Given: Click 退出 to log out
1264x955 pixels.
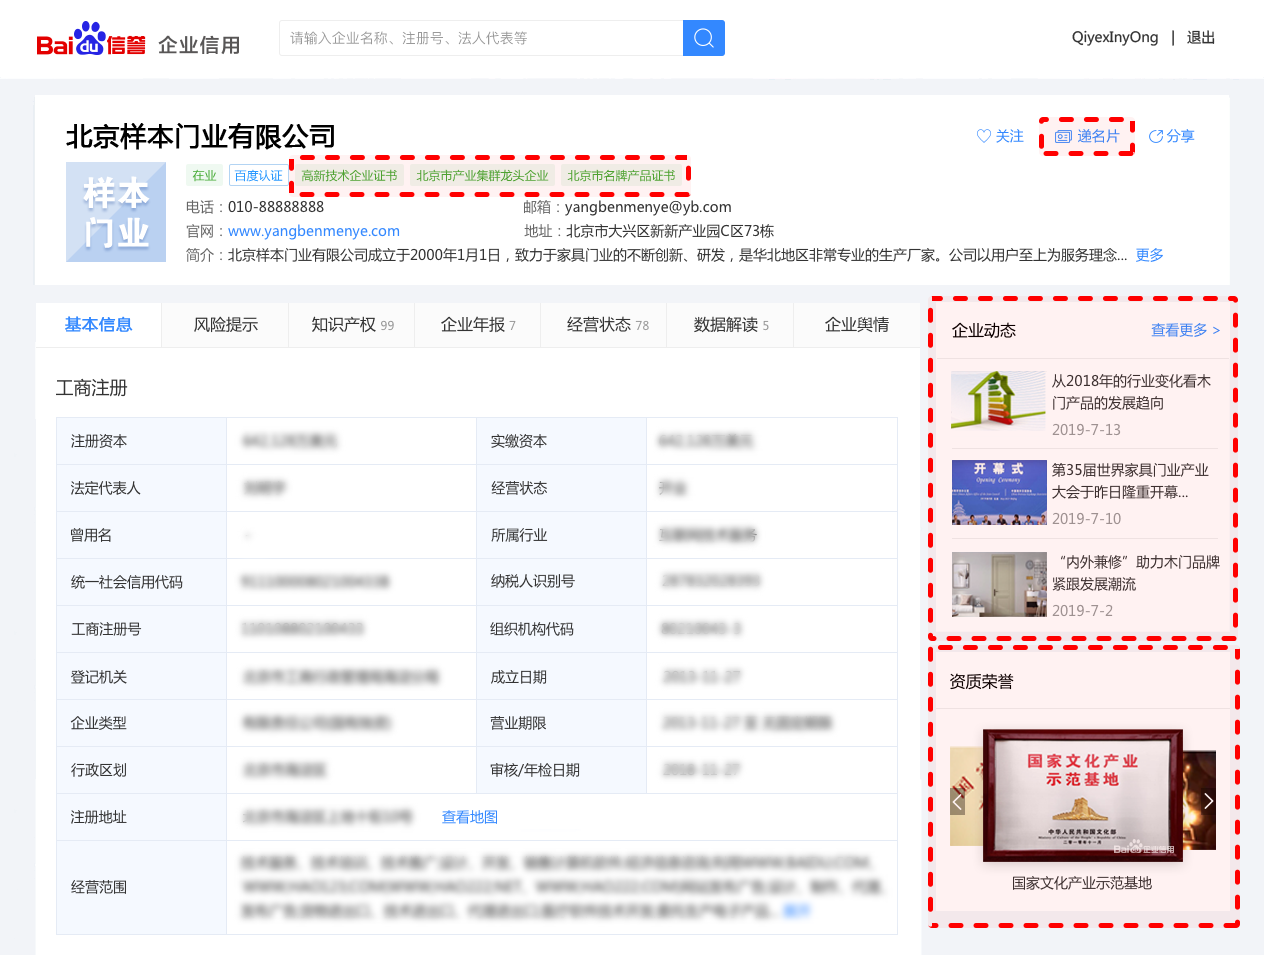Looking at the screenshot, I should pos(1199,37).
